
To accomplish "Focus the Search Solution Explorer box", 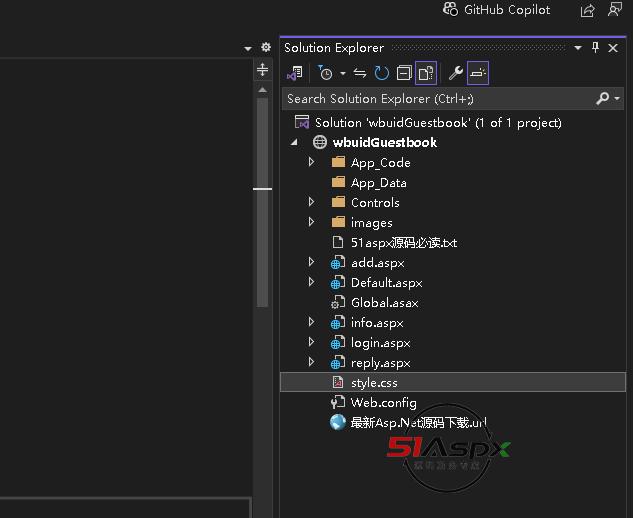I will [438, 99].
